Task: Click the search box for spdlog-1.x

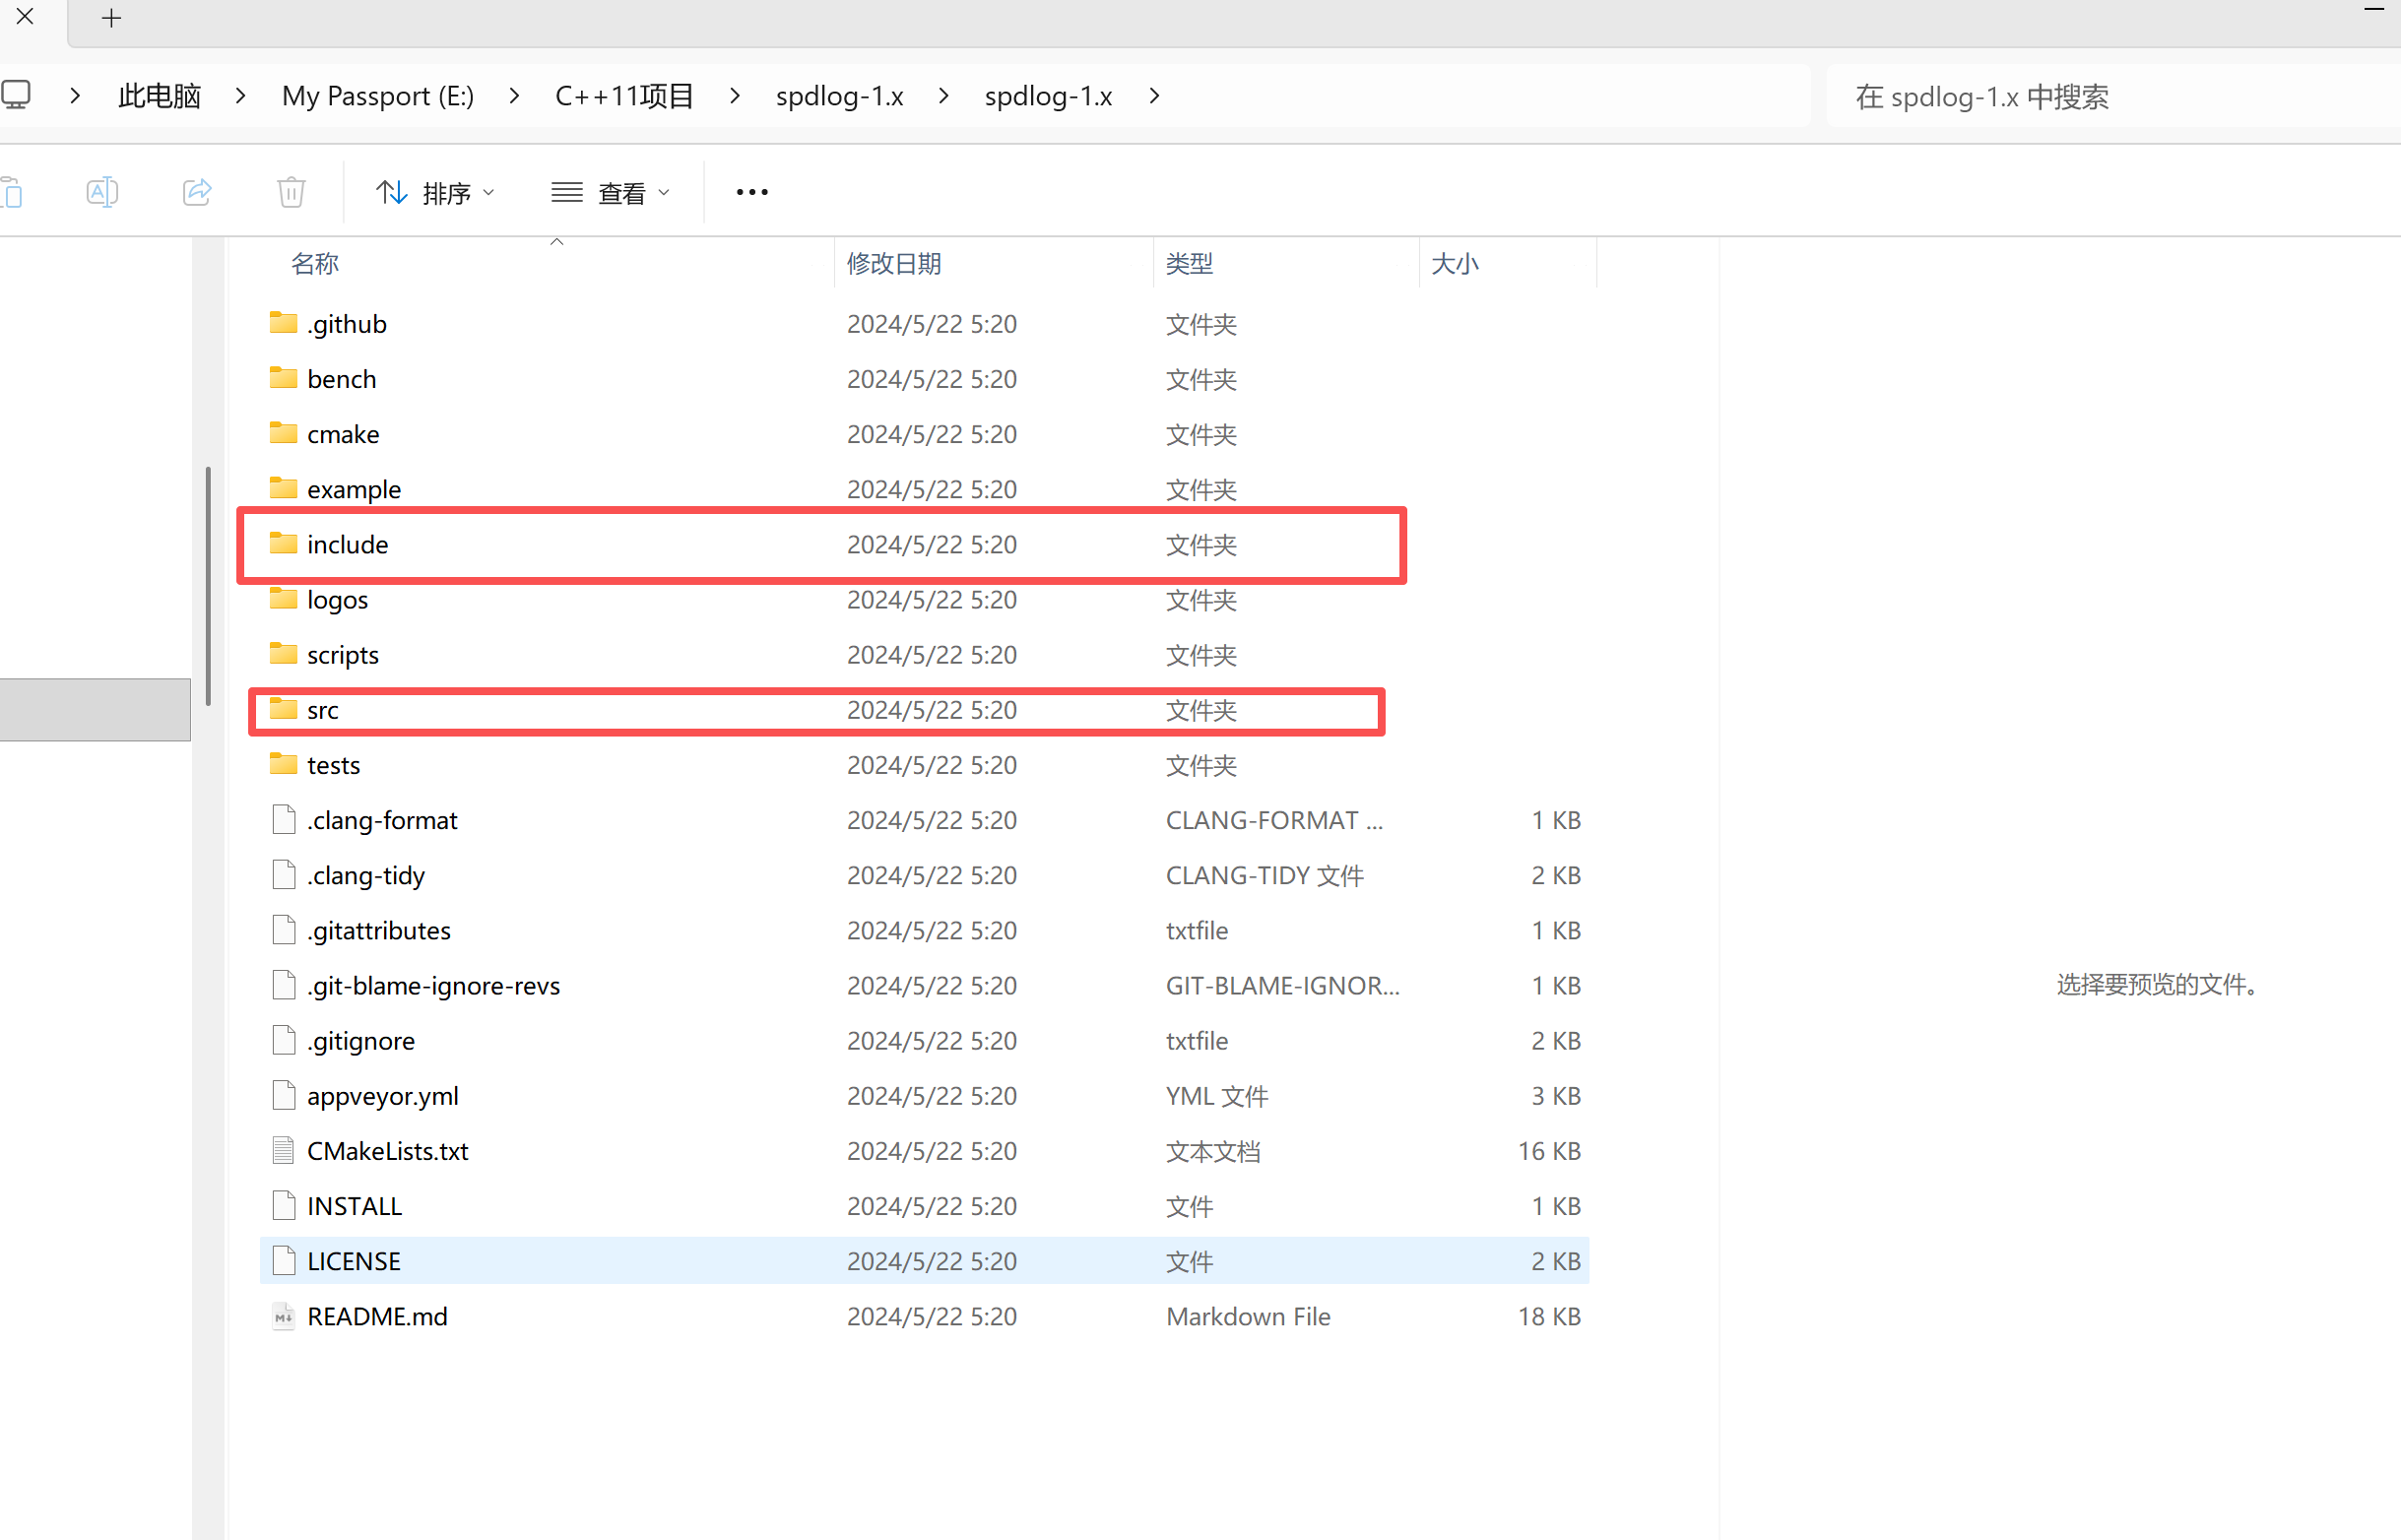Action: pos(2100,97)
